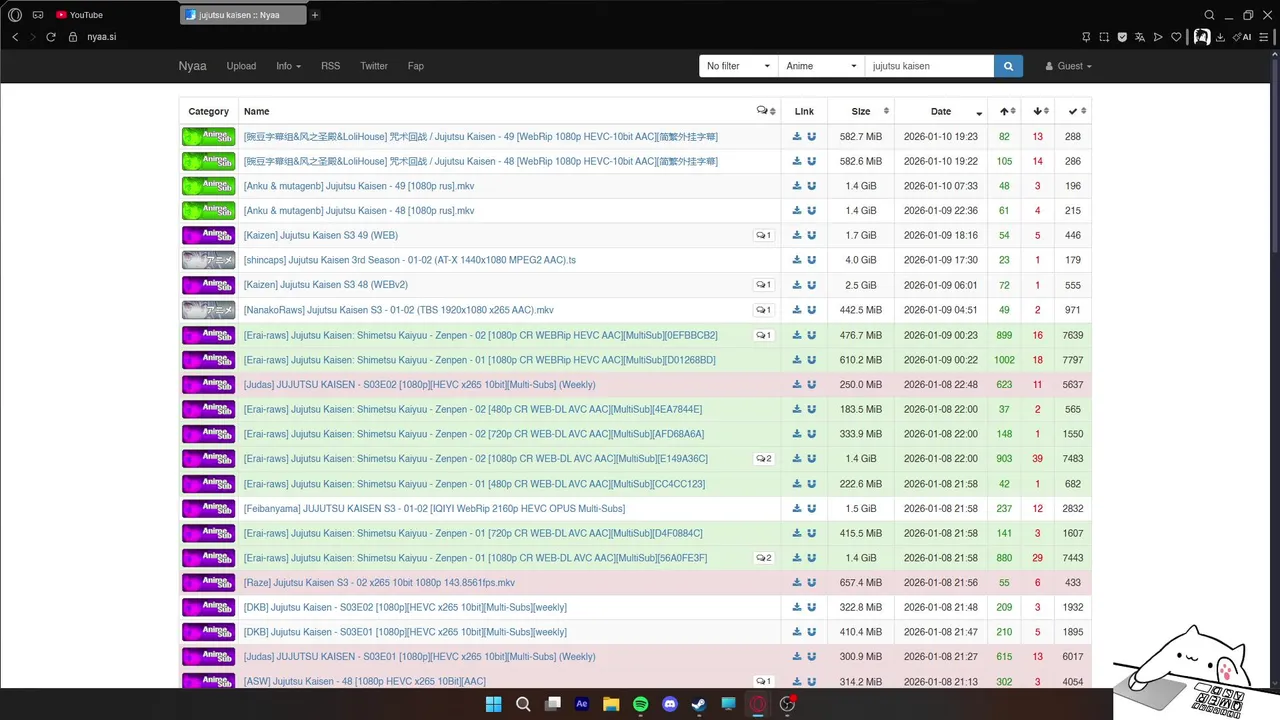The width and height of the screenshot is (1280, 720).
Task: Click size 657.4 MiB cell
Action: coord(861,583)
